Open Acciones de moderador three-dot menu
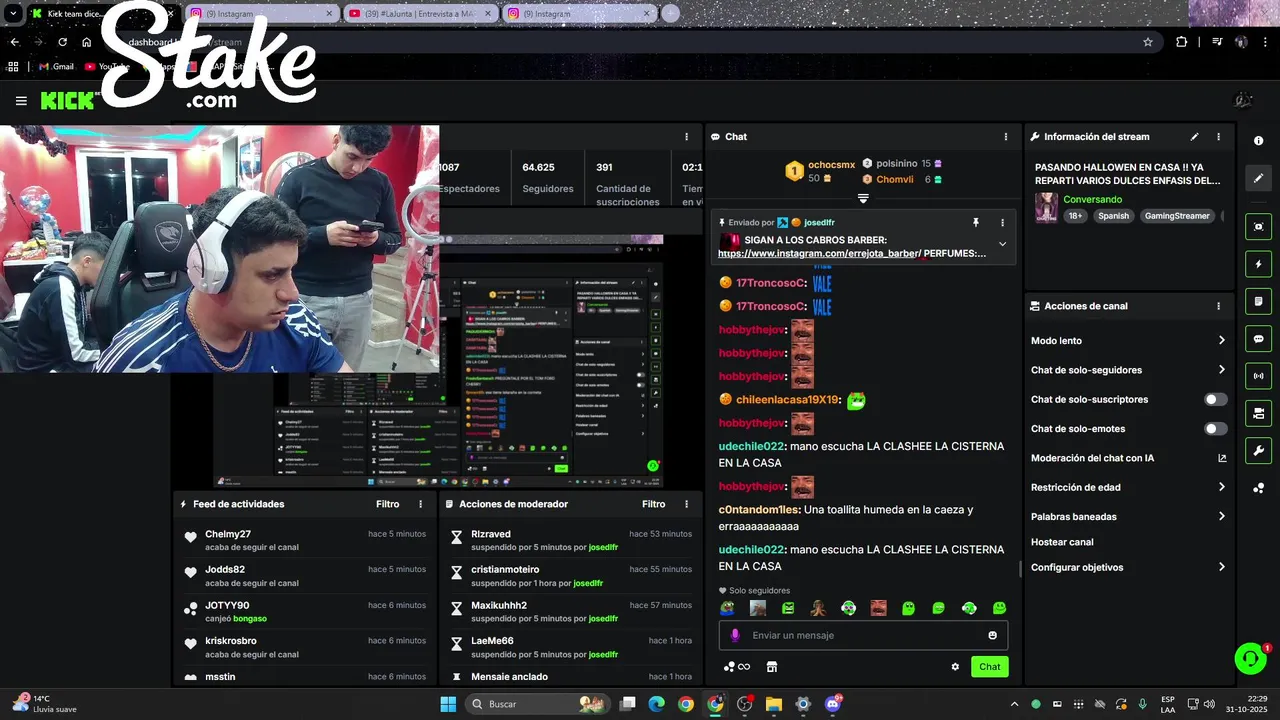Image resolution: width=1280 pixels, height=720 pixels. [x=686, y=504]
